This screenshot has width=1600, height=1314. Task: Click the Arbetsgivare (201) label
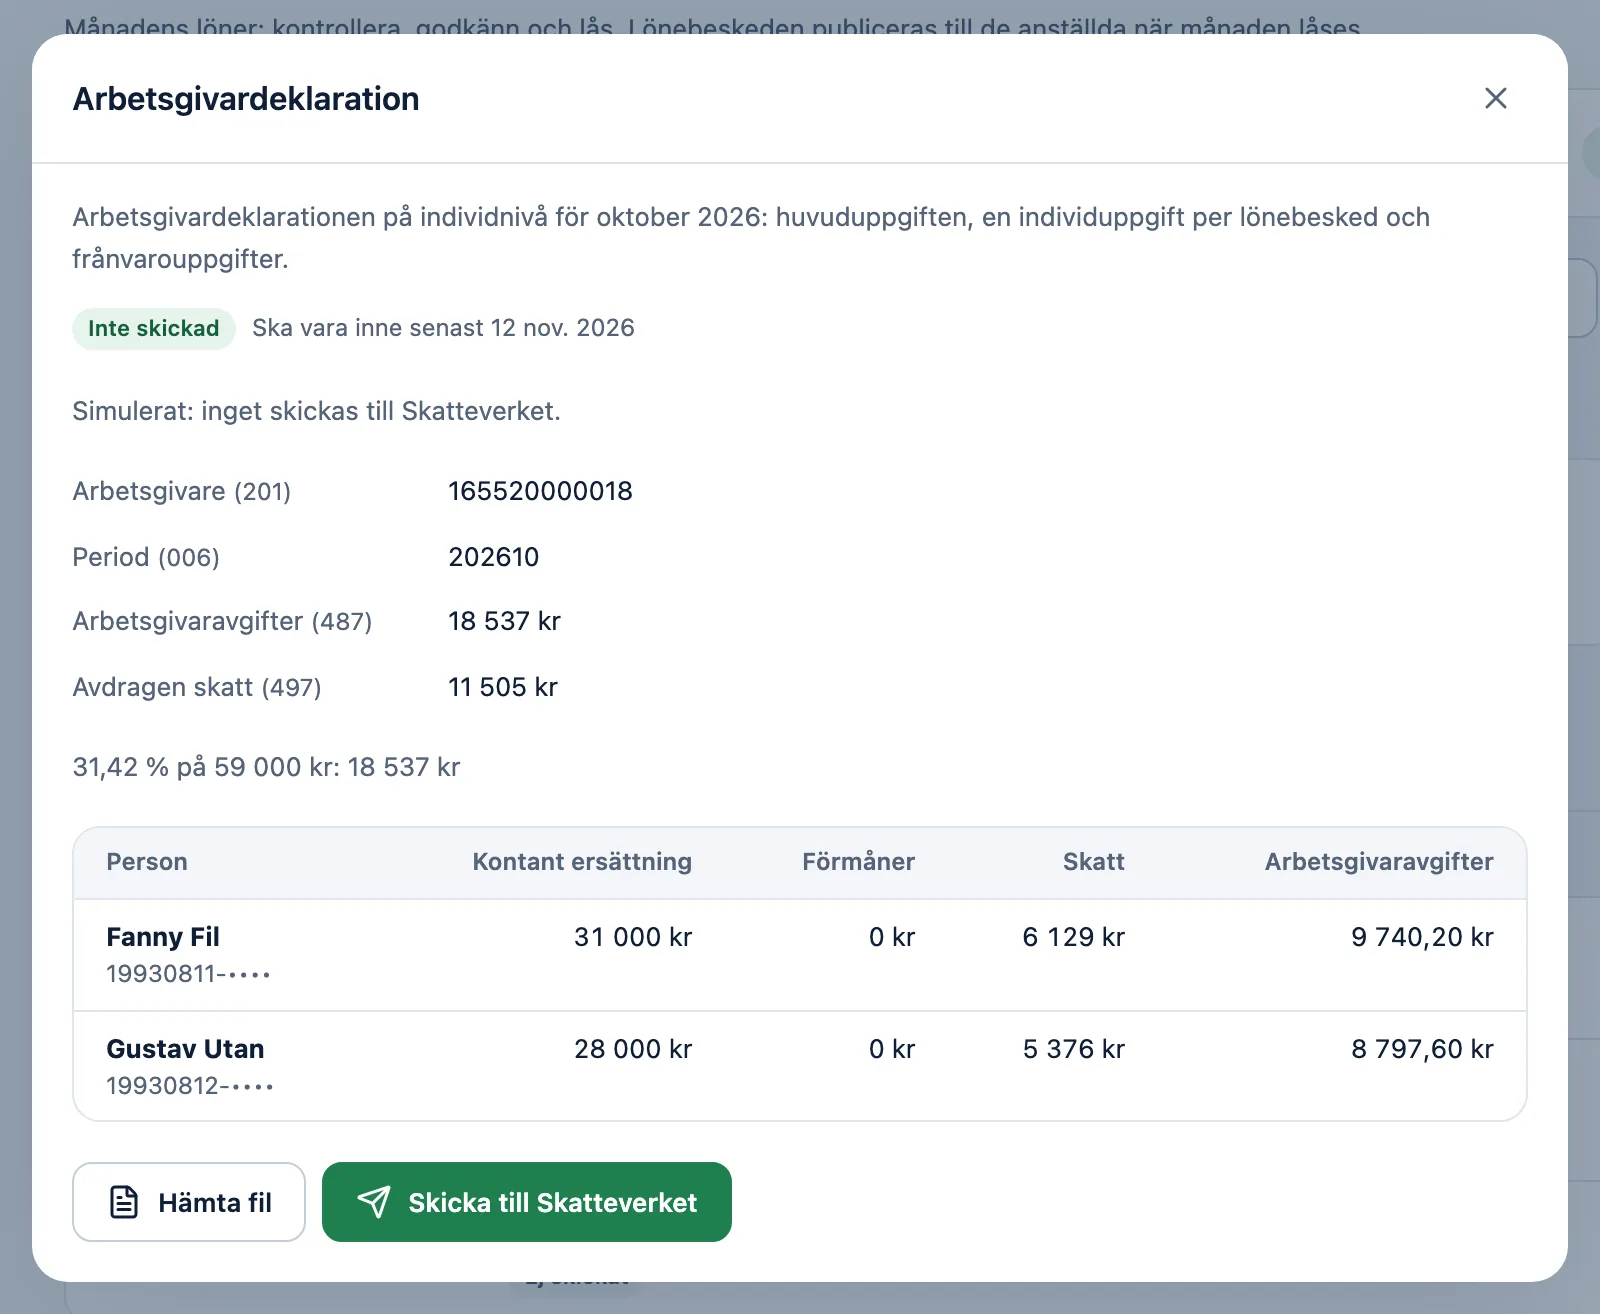coord(182,491)
